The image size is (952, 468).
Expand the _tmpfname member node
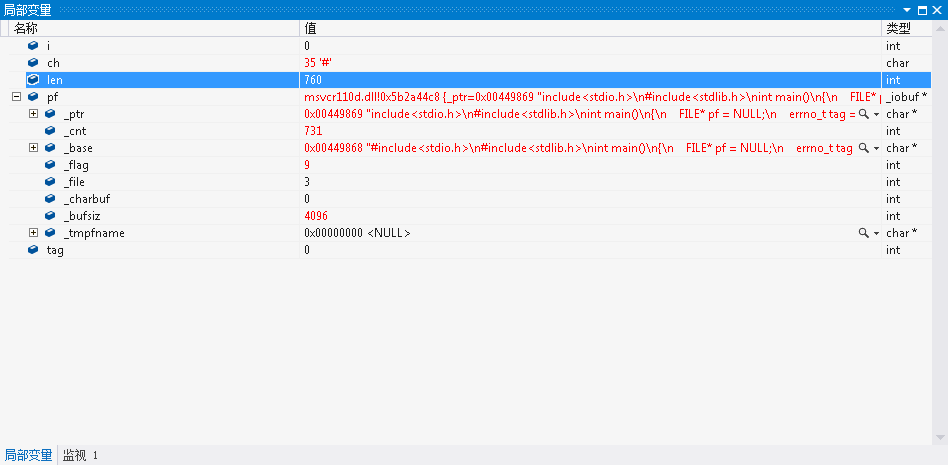[33, 233]
